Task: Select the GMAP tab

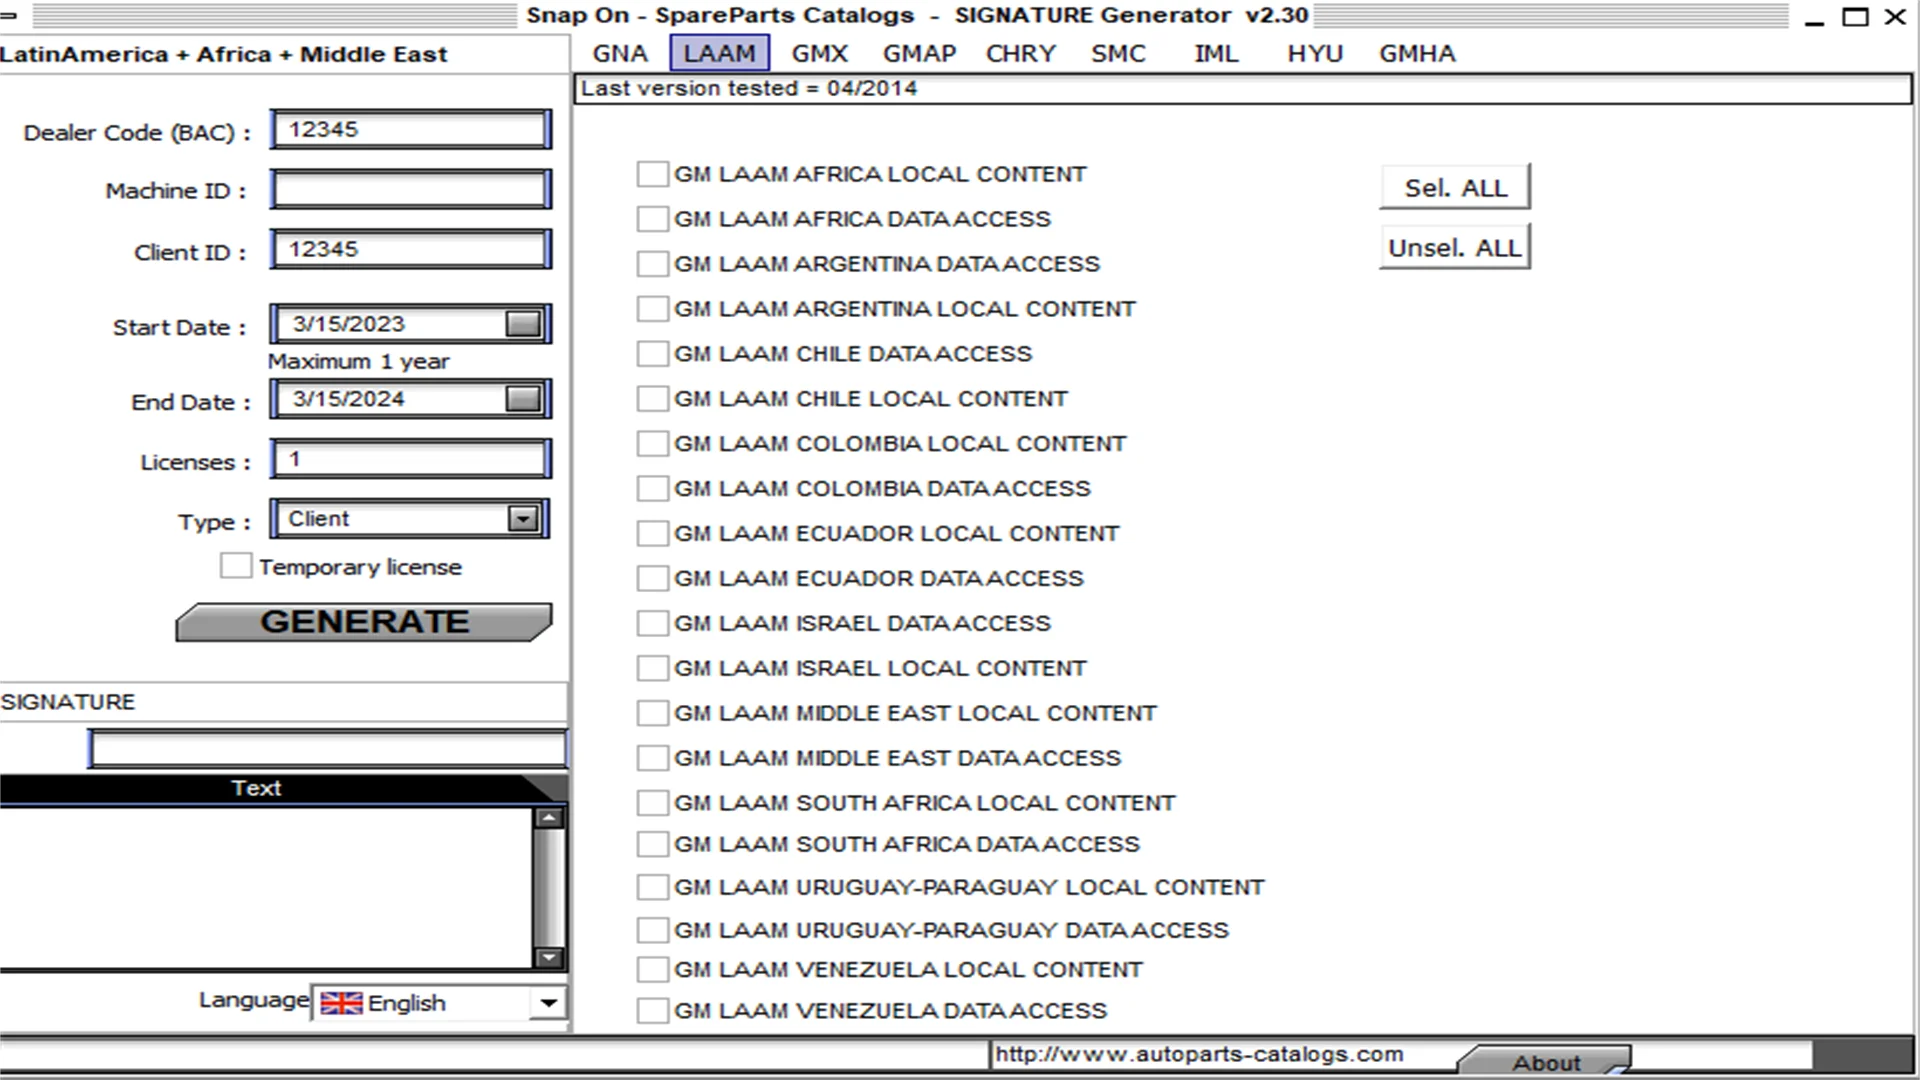Action: [919, 54]
